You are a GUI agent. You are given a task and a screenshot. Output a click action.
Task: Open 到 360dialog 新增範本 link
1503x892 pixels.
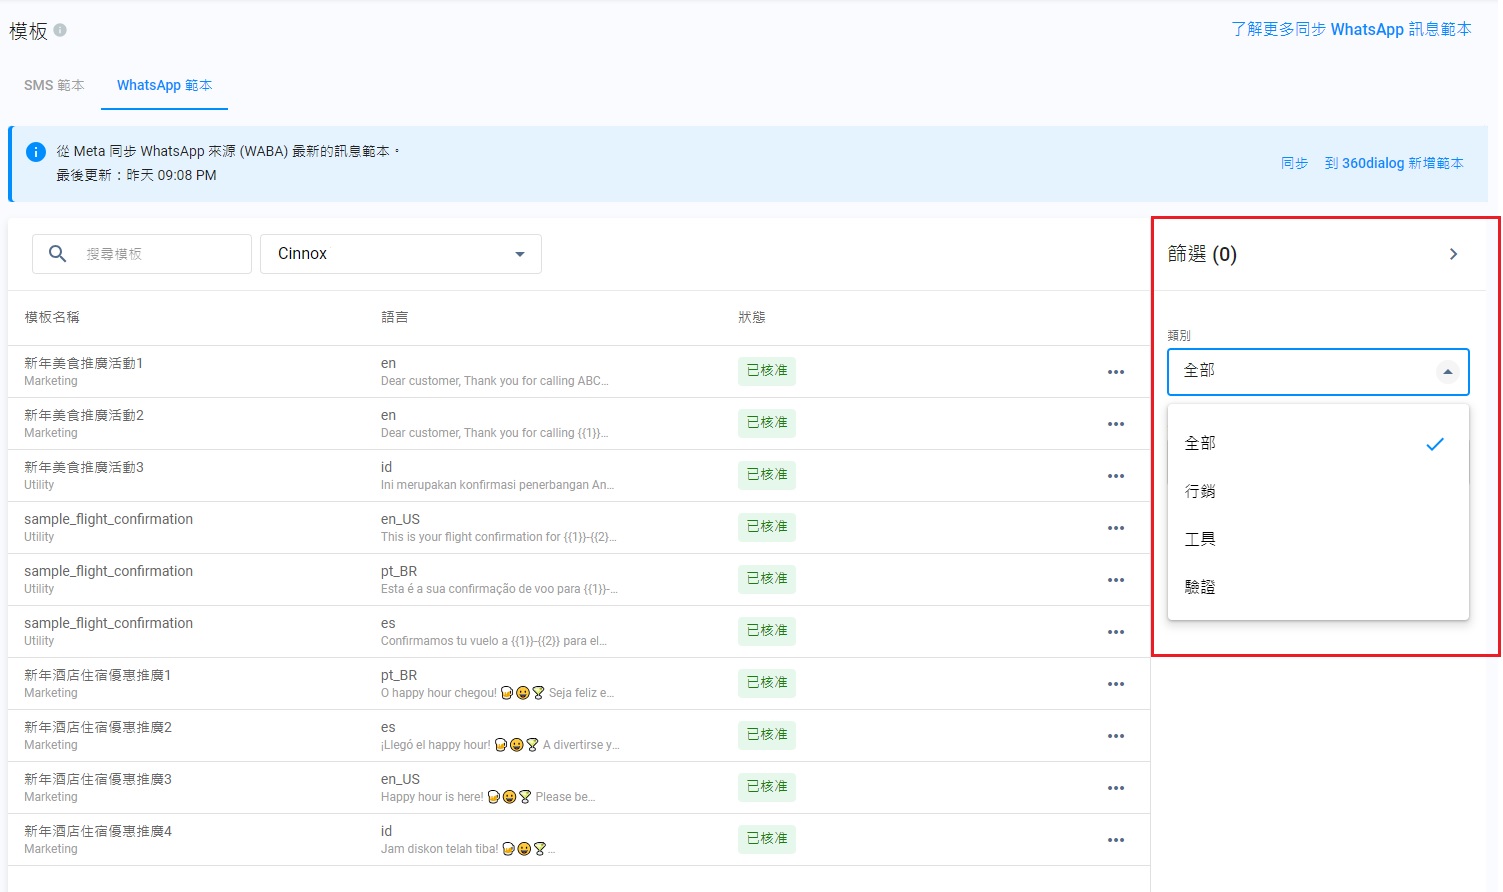[1393, 163]
